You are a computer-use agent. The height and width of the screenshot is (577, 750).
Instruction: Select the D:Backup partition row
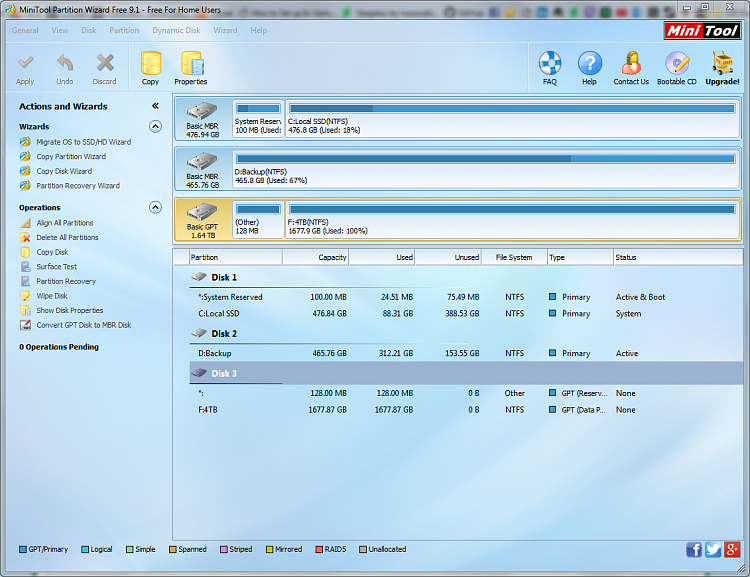point(466,354)
